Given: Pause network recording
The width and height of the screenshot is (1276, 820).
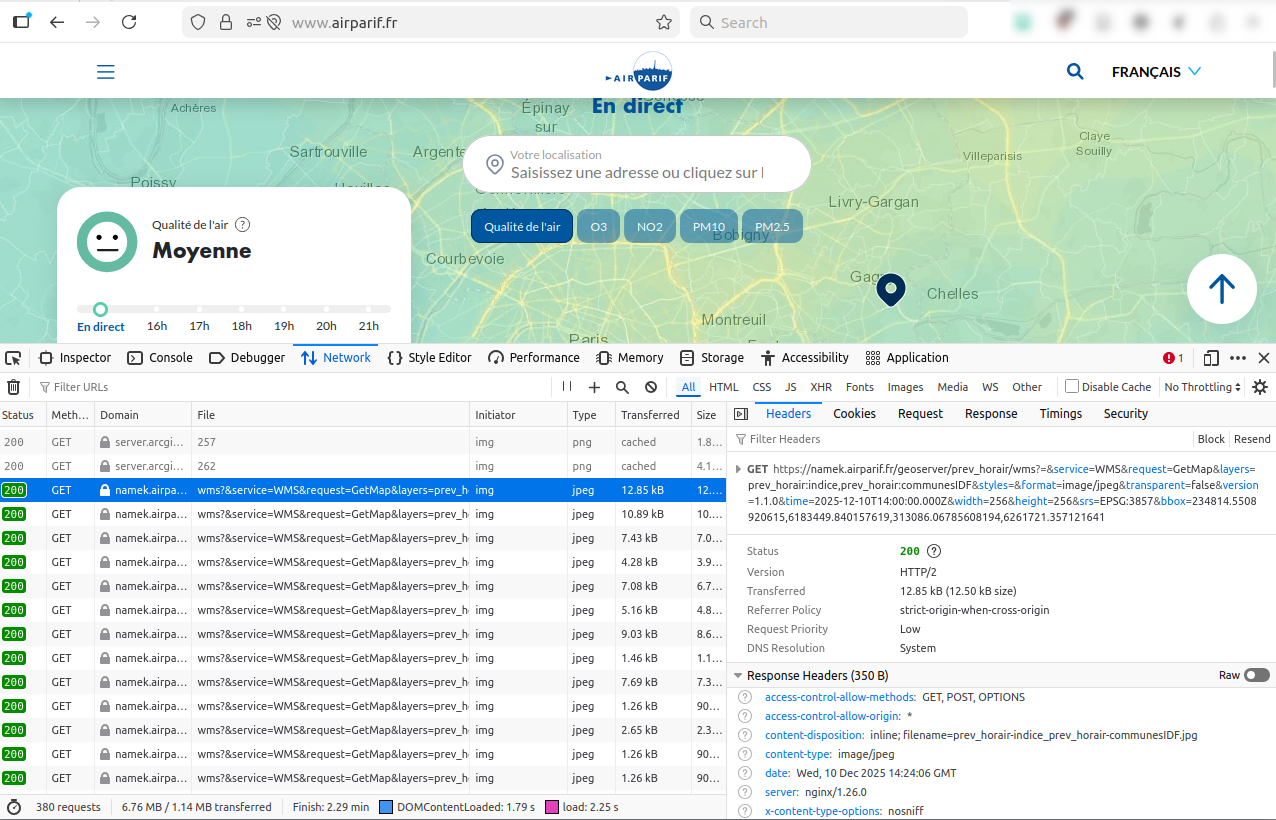Looking at the screenshot, I should pos(567,387).
